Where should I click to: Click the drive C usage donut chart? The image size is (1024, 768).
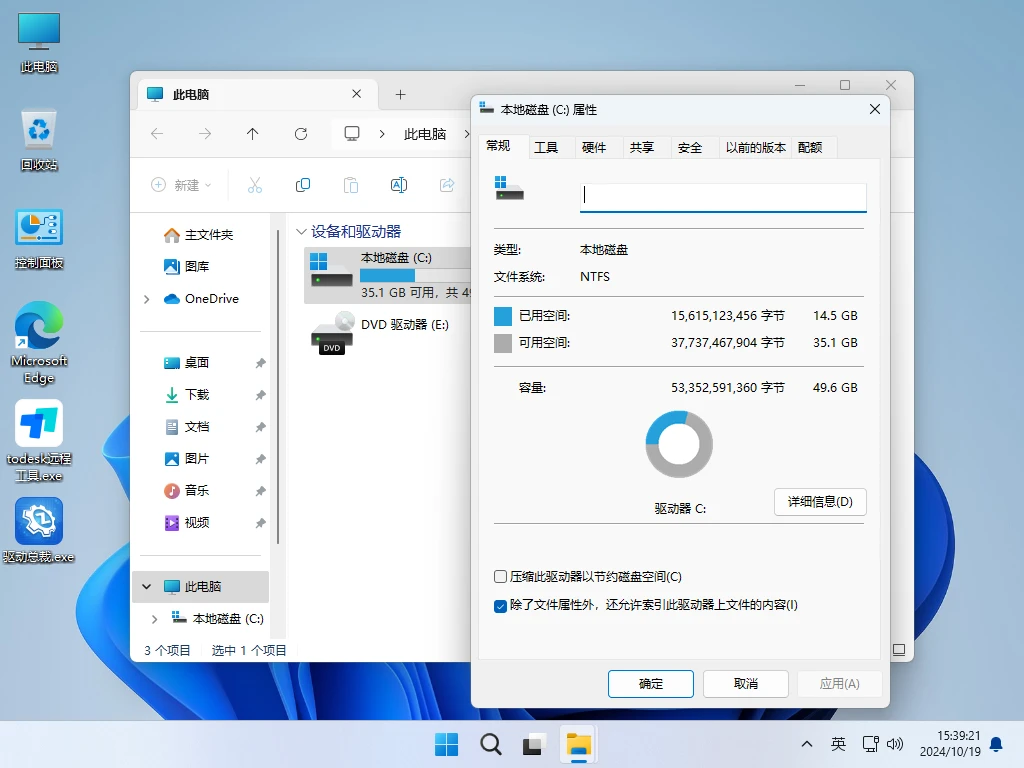coord(679,444)
